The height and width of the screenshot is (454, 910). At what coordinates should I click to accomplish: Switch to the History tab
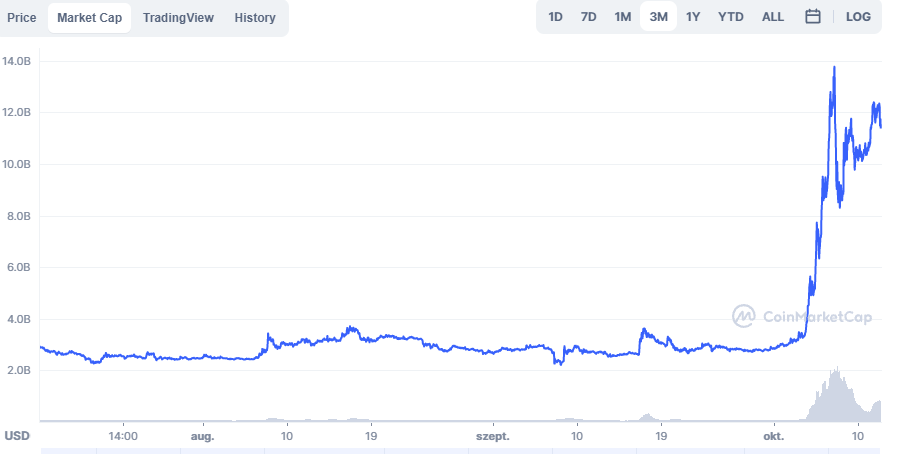click(x=255, y=18)
